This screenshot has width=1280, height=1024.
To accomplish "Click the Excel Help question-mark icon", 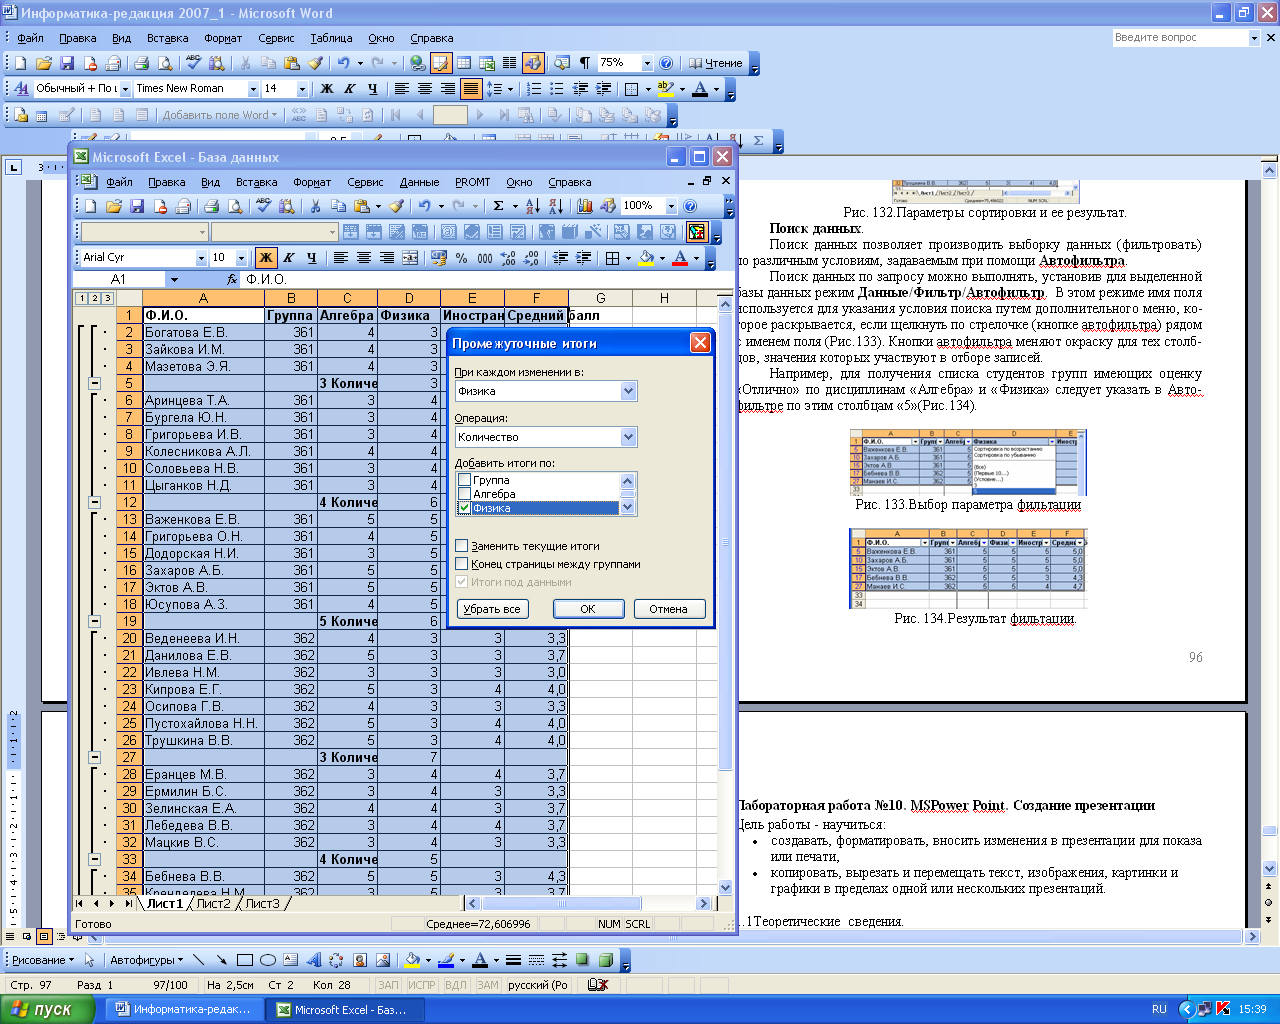I will point(690,206).
